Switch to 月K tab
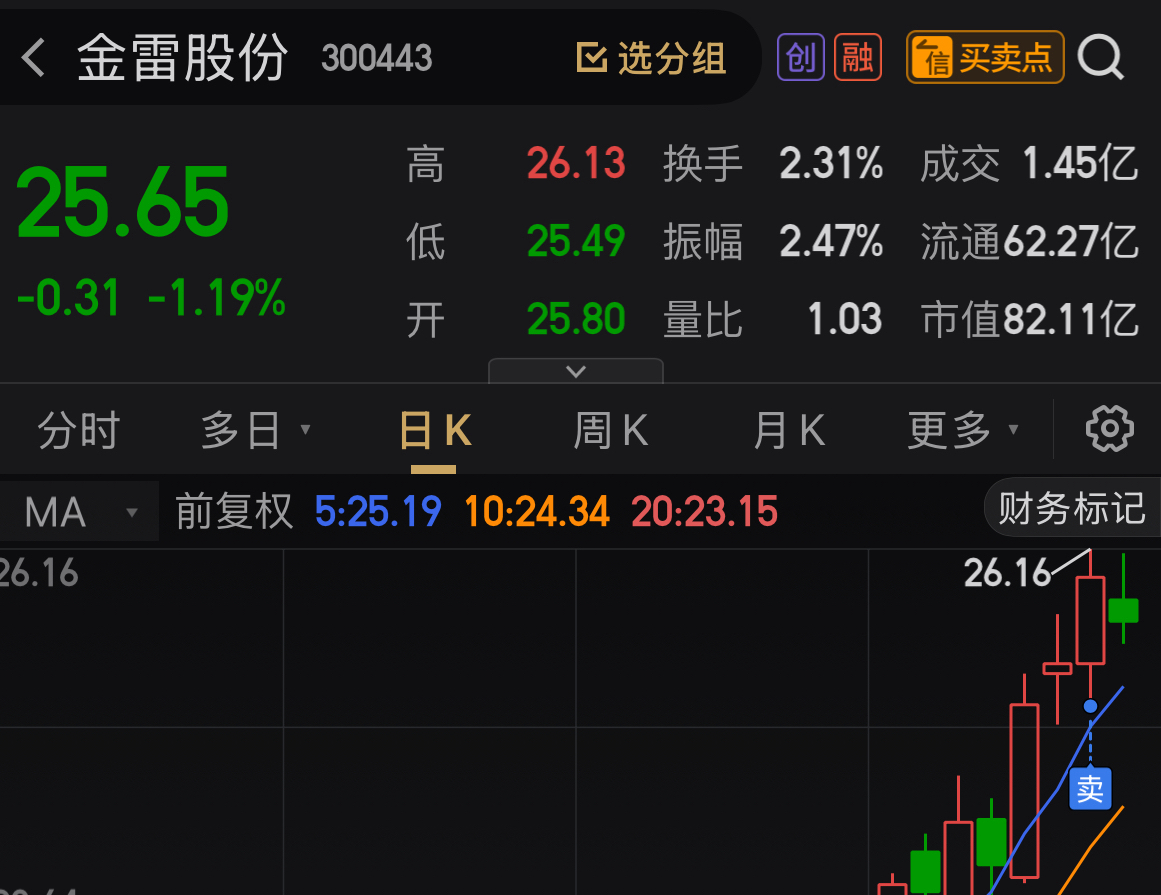The width and height of the screenshot is (1161, 895). pos(789,430)
